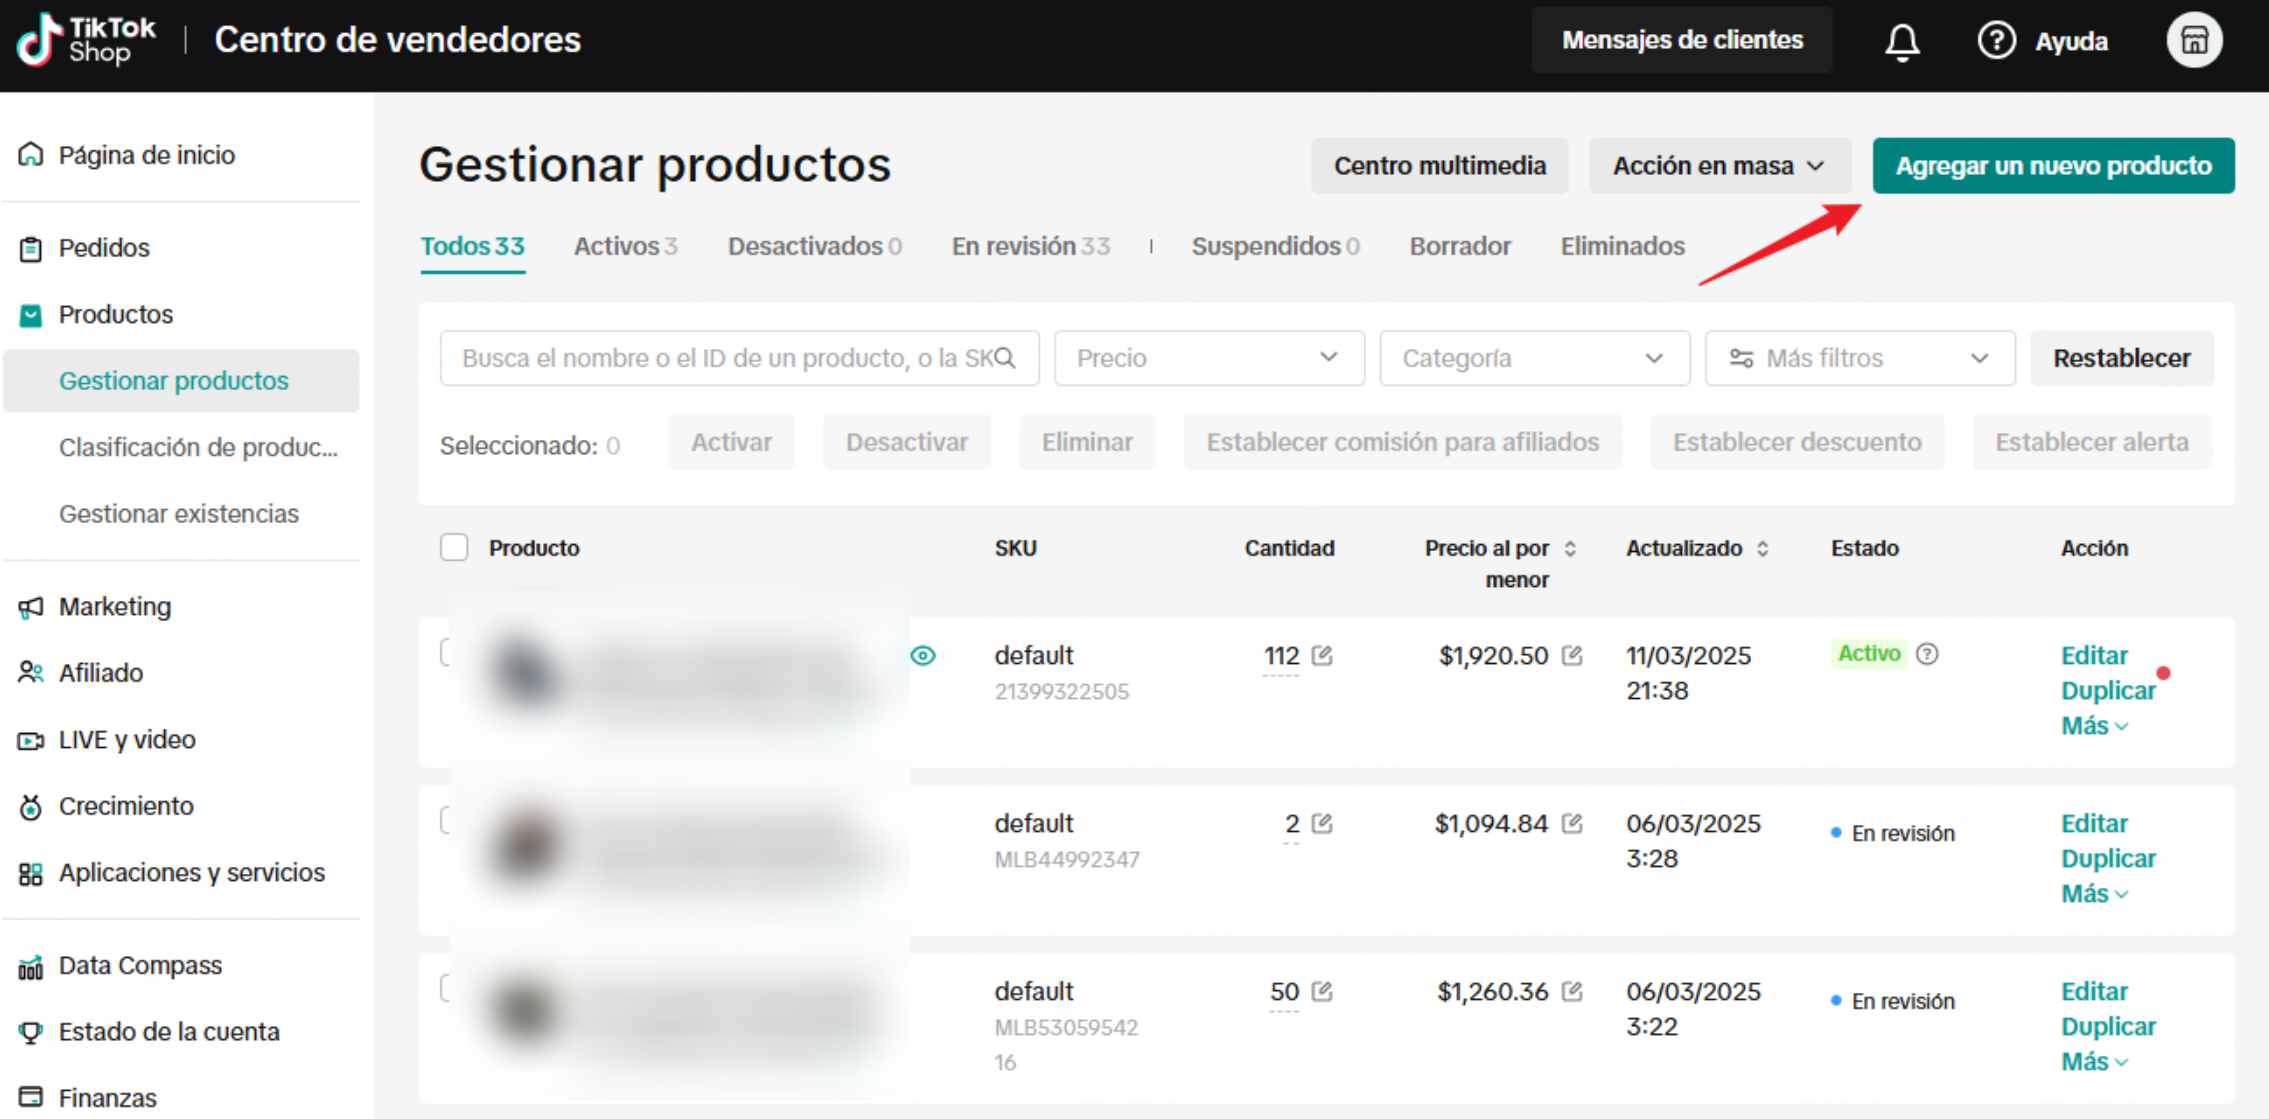The width and height of the screenshot is (2269, 1119).
Task: Click the Restablecer button
Action: pyautogui.click(x=2121, y=358)
